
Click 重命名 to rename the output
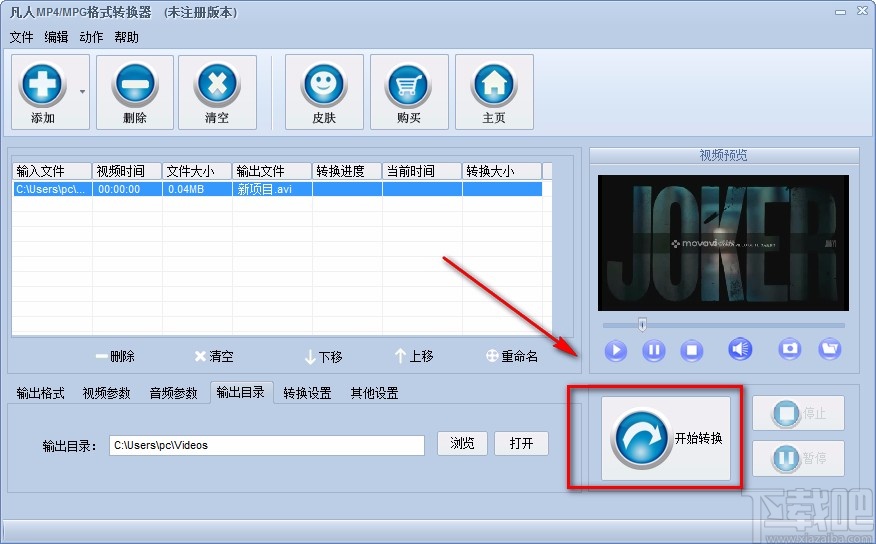click(512, 356)
